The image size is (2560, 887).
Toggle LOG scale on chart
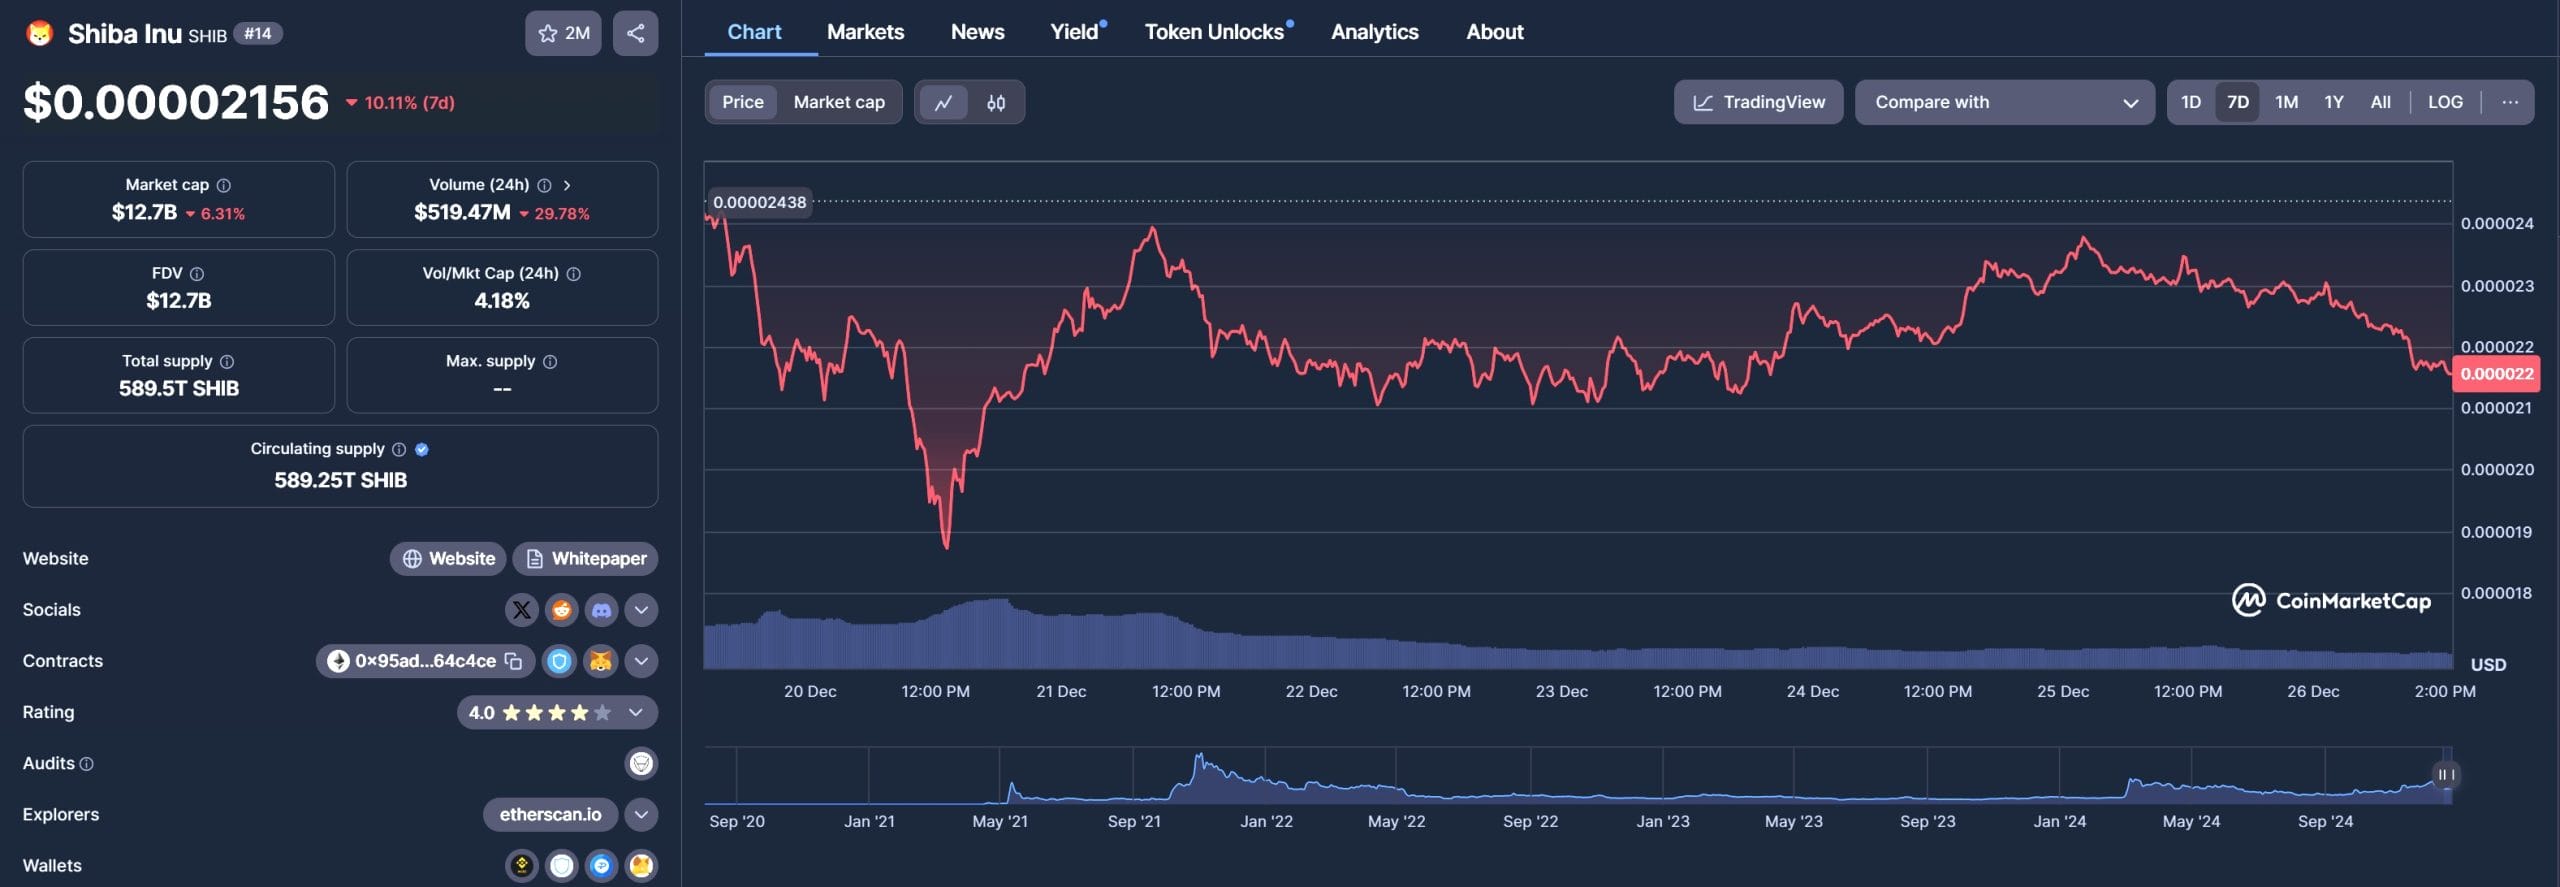(x=2445, y=102)
